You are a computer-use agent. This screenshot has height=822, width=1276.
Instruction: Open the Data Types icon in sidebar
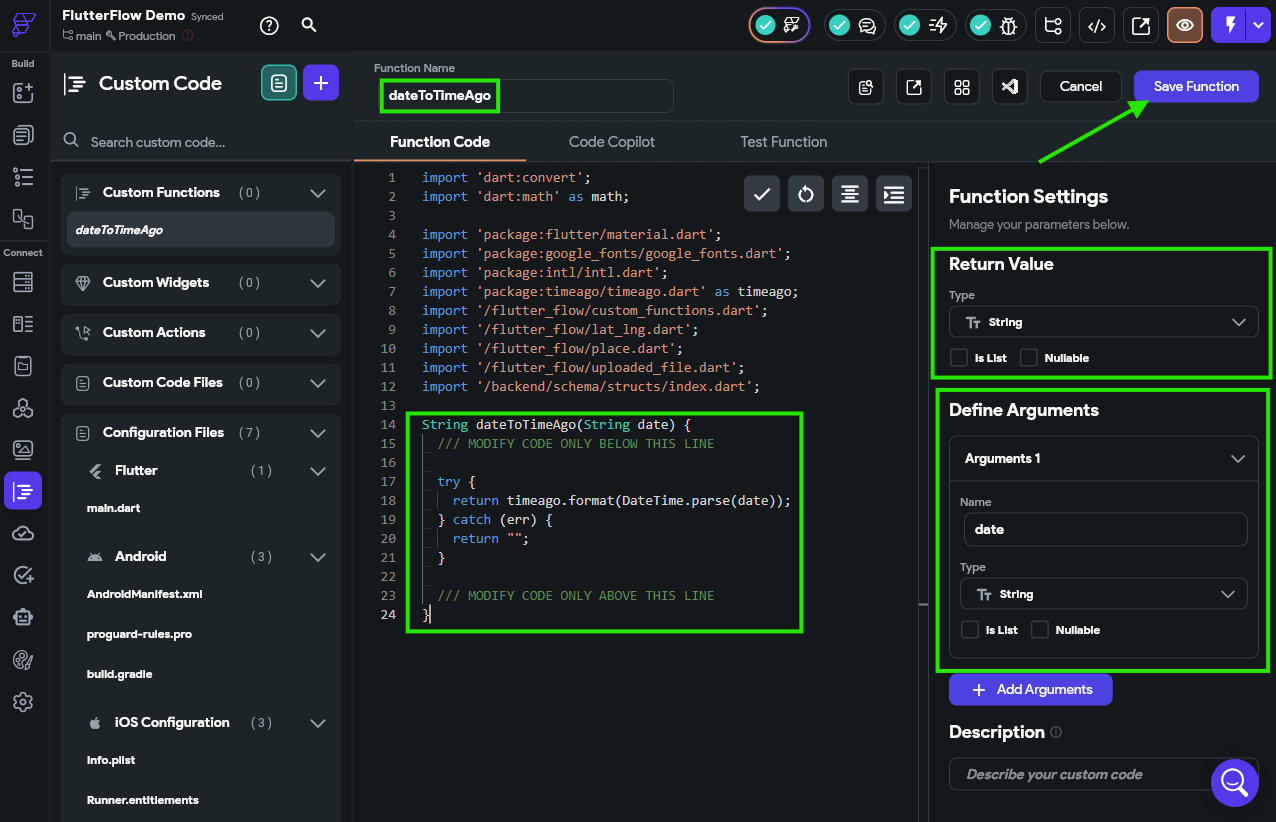pos(23,324)
